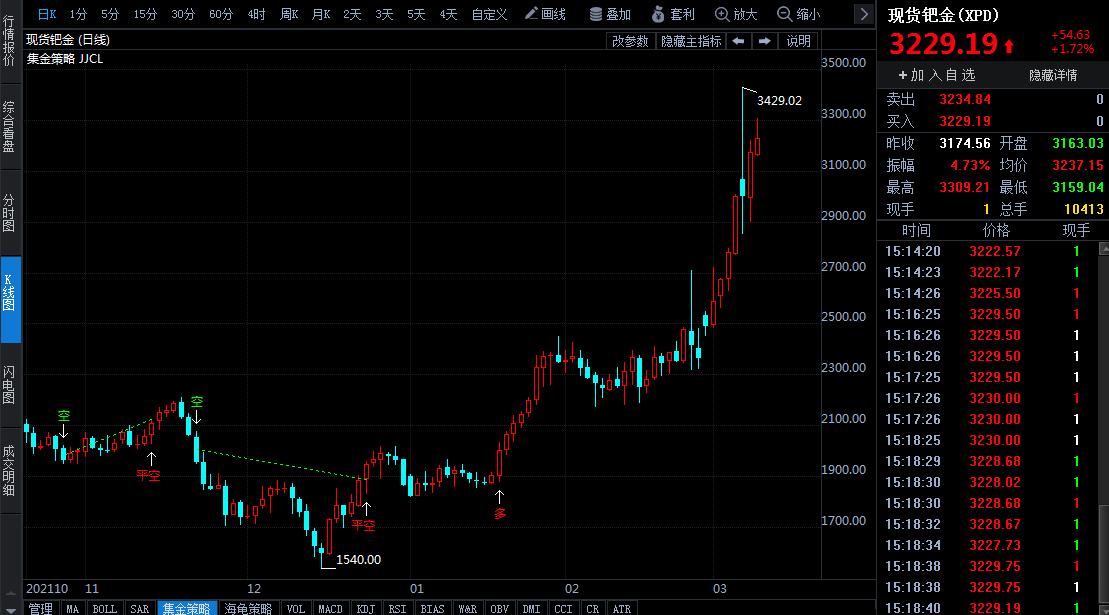
Task: Add to watchlist via 加入自选
Action: tap(936, 75)
